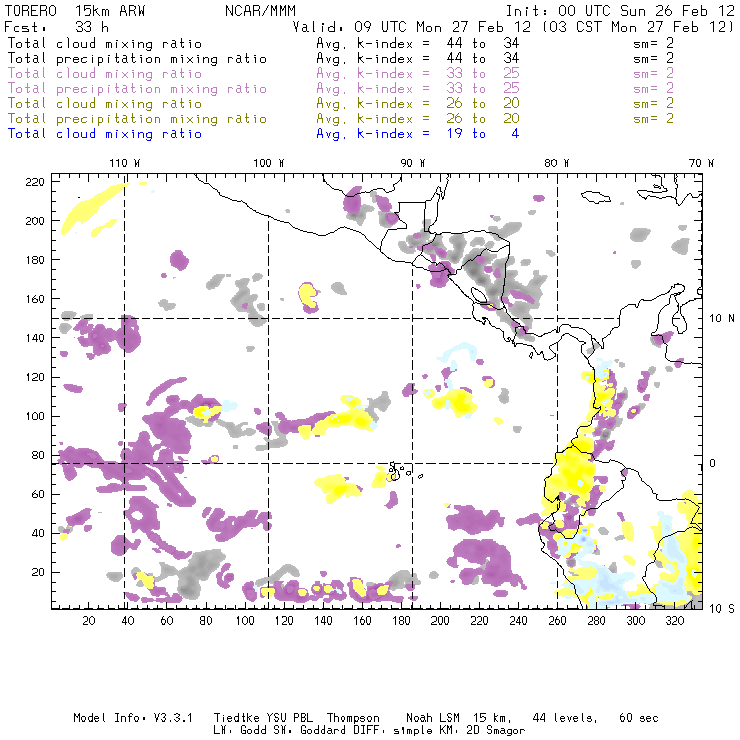This screenshot has height=740, width=740.
Task: Click the 'Valid: 09 UTC Mon 27 Feb 12' text
Action: click(411, 27)
